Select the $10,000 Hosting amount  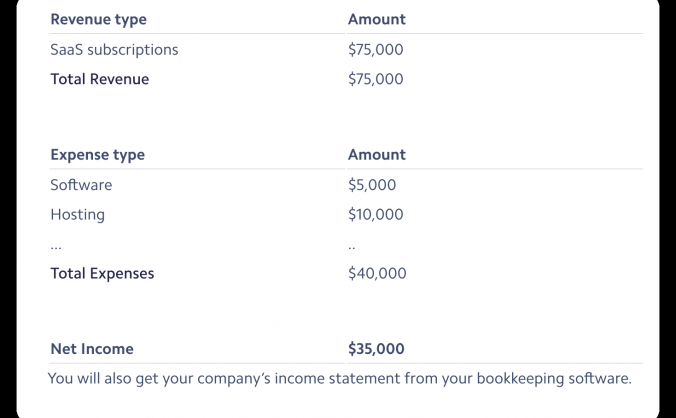coord(375,214)
